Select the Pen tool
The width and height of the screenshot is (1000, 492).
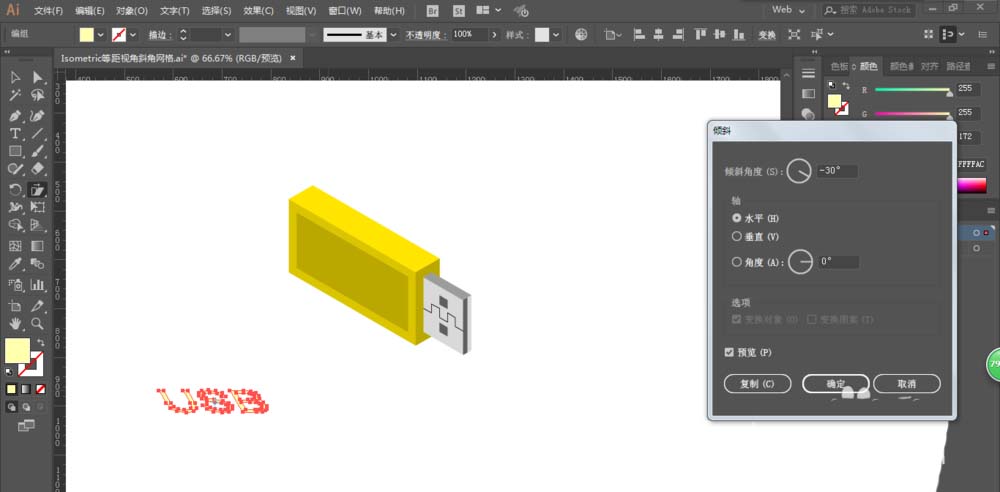point(15,115)
